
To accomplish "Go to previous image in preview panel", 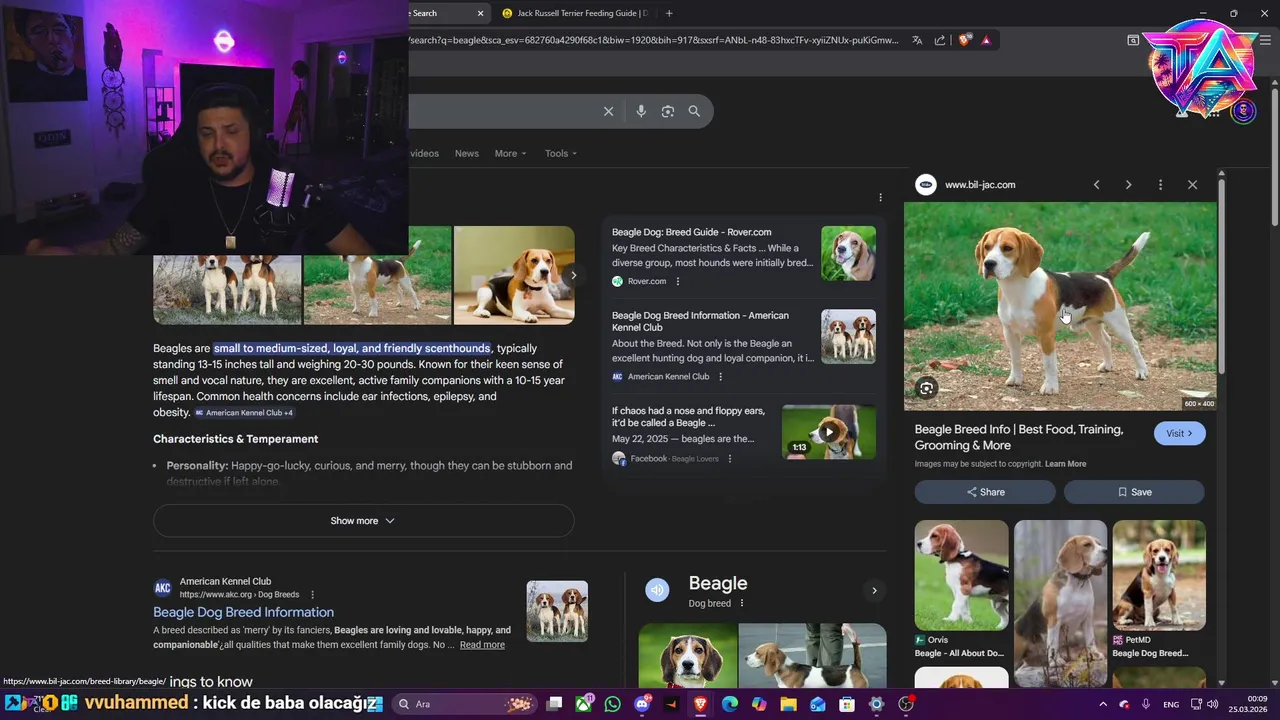I will [x=1096, y=184].
